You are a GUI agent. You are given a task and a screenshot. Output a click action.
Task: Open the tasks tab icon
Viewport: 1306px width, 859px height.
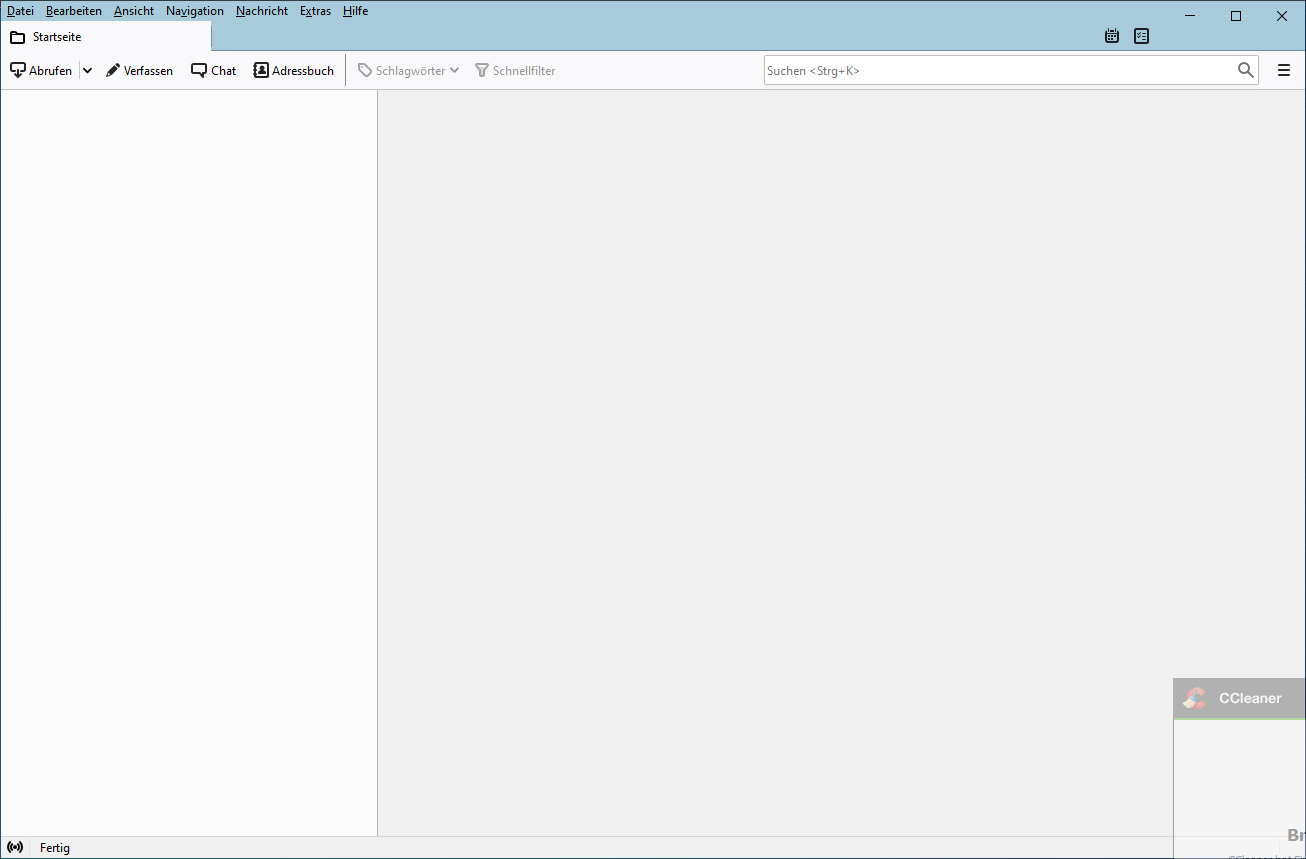point(1141,36)
